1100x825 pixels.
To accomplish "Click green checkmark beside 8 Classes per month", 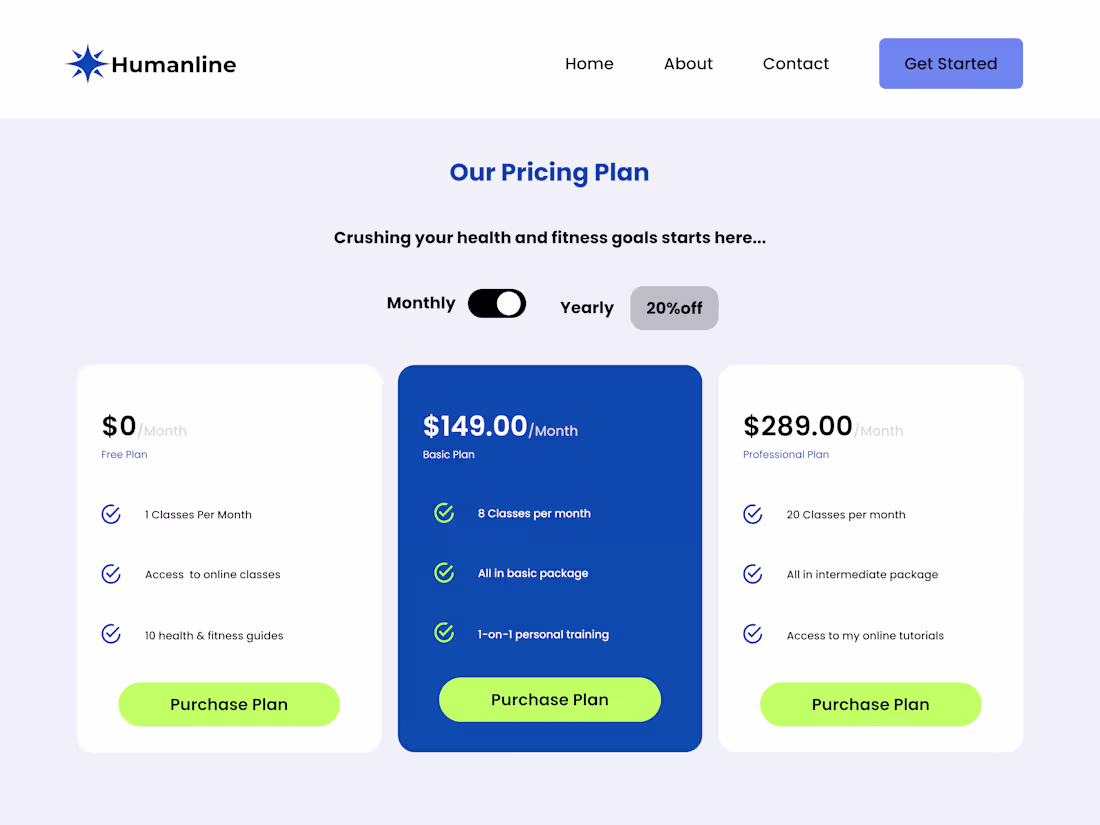I will pyautogui.click(x=444, y=513).
